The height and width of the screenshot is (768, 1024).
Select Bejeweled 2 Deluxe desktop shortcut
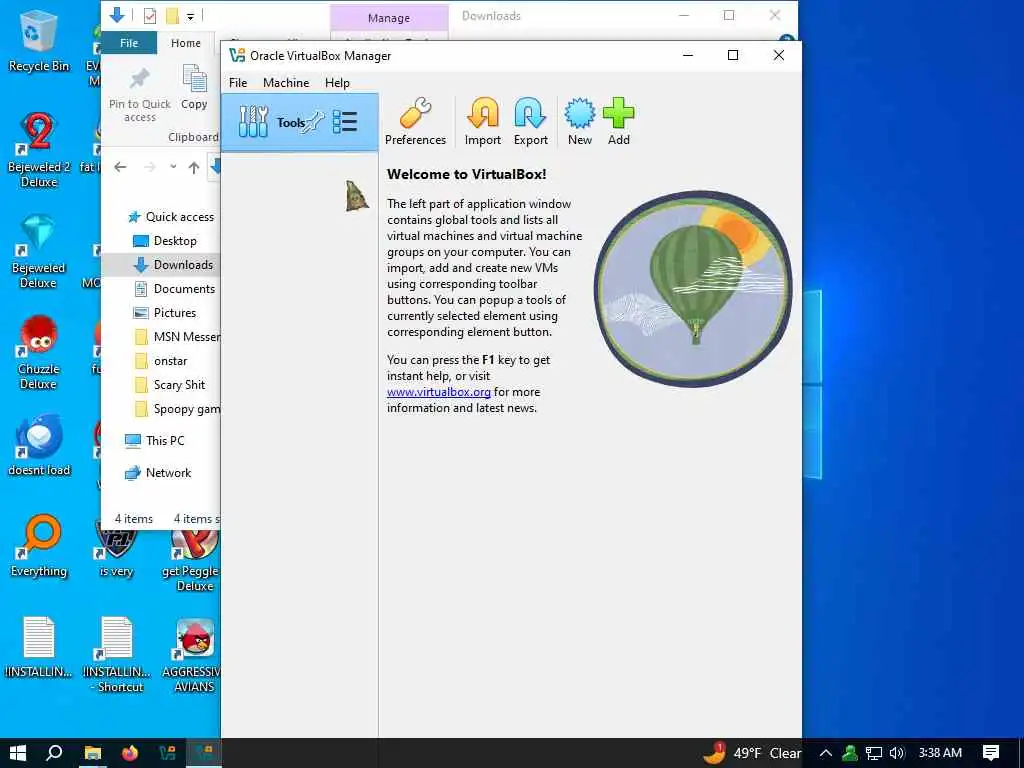[x=39, y=150]
